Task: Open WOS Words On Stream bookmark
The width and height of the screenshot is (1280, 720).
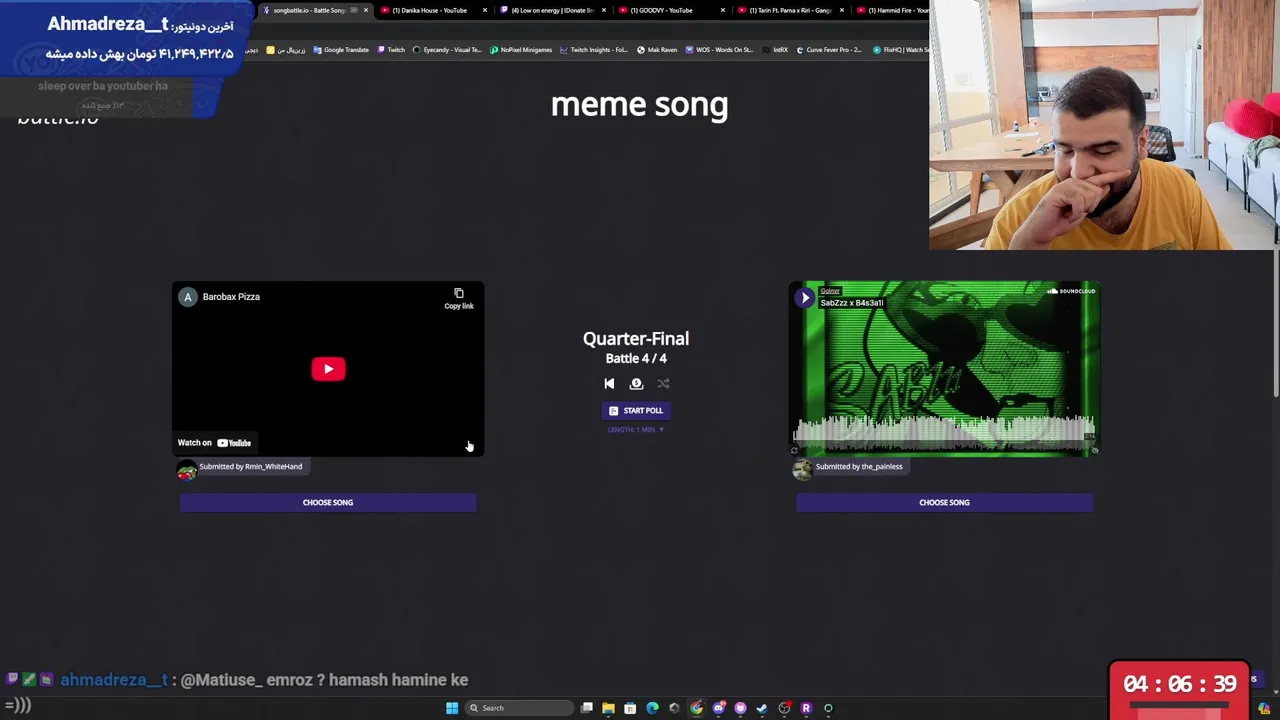Action: coord(719,50)
